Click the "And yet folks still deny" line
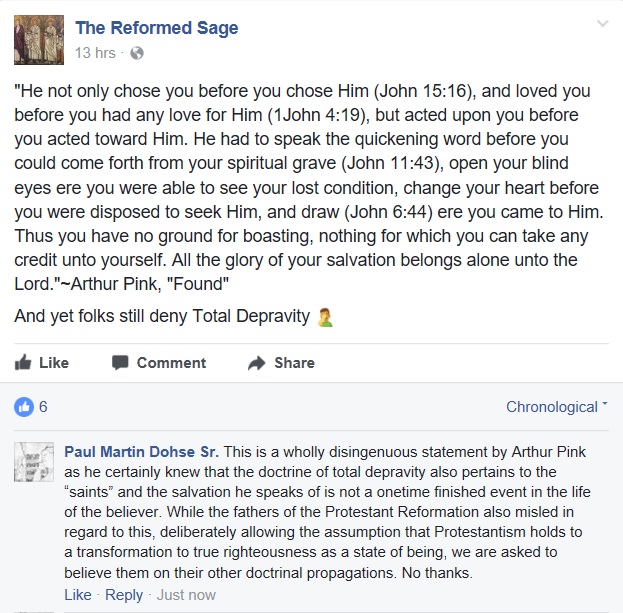Image resolution: width=623 pixels, height=613 pixels. [160, 317]
